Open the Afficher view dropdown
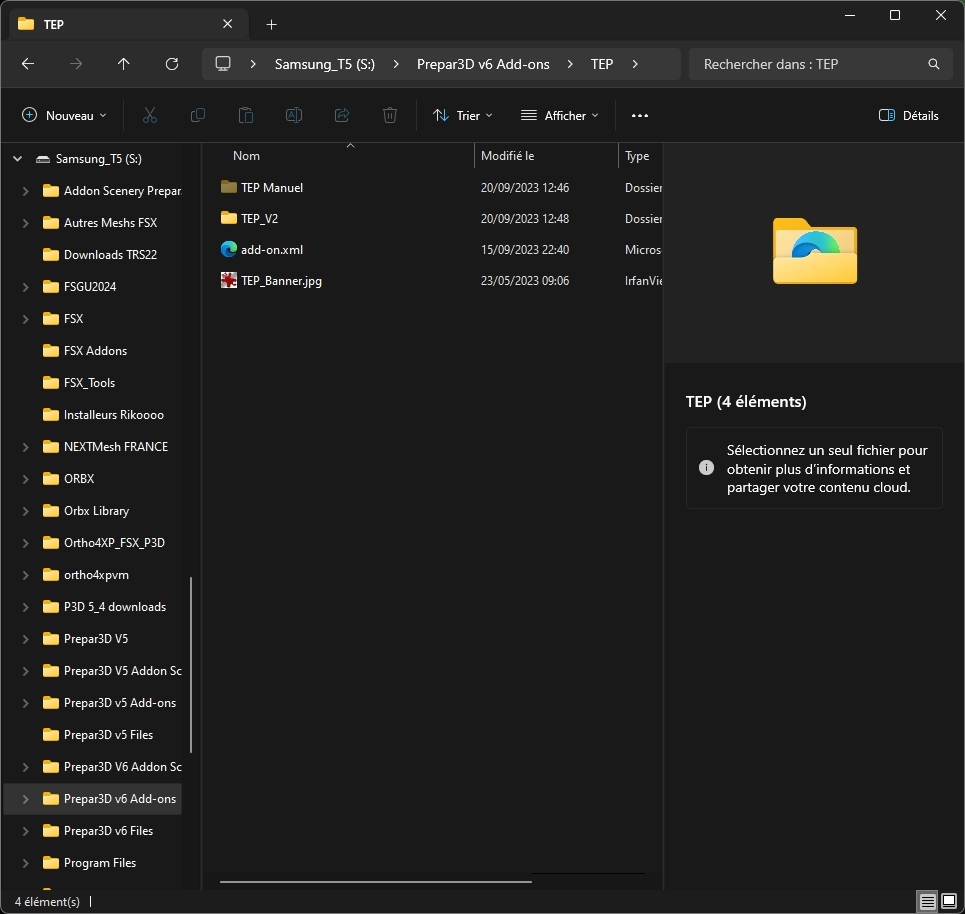This screenshot has width=965, height=914. [560, 116]
